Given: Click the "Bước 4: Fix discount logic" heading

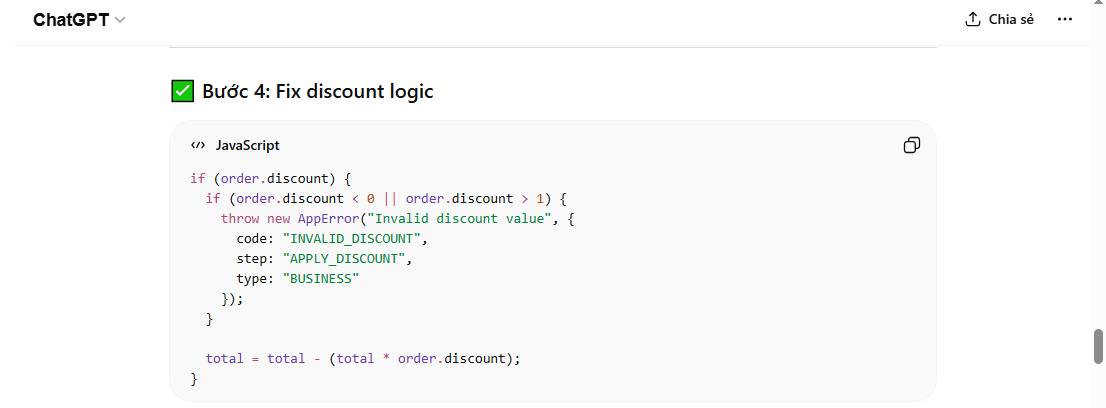Looking at the screenshot, I should click(317, 92).
